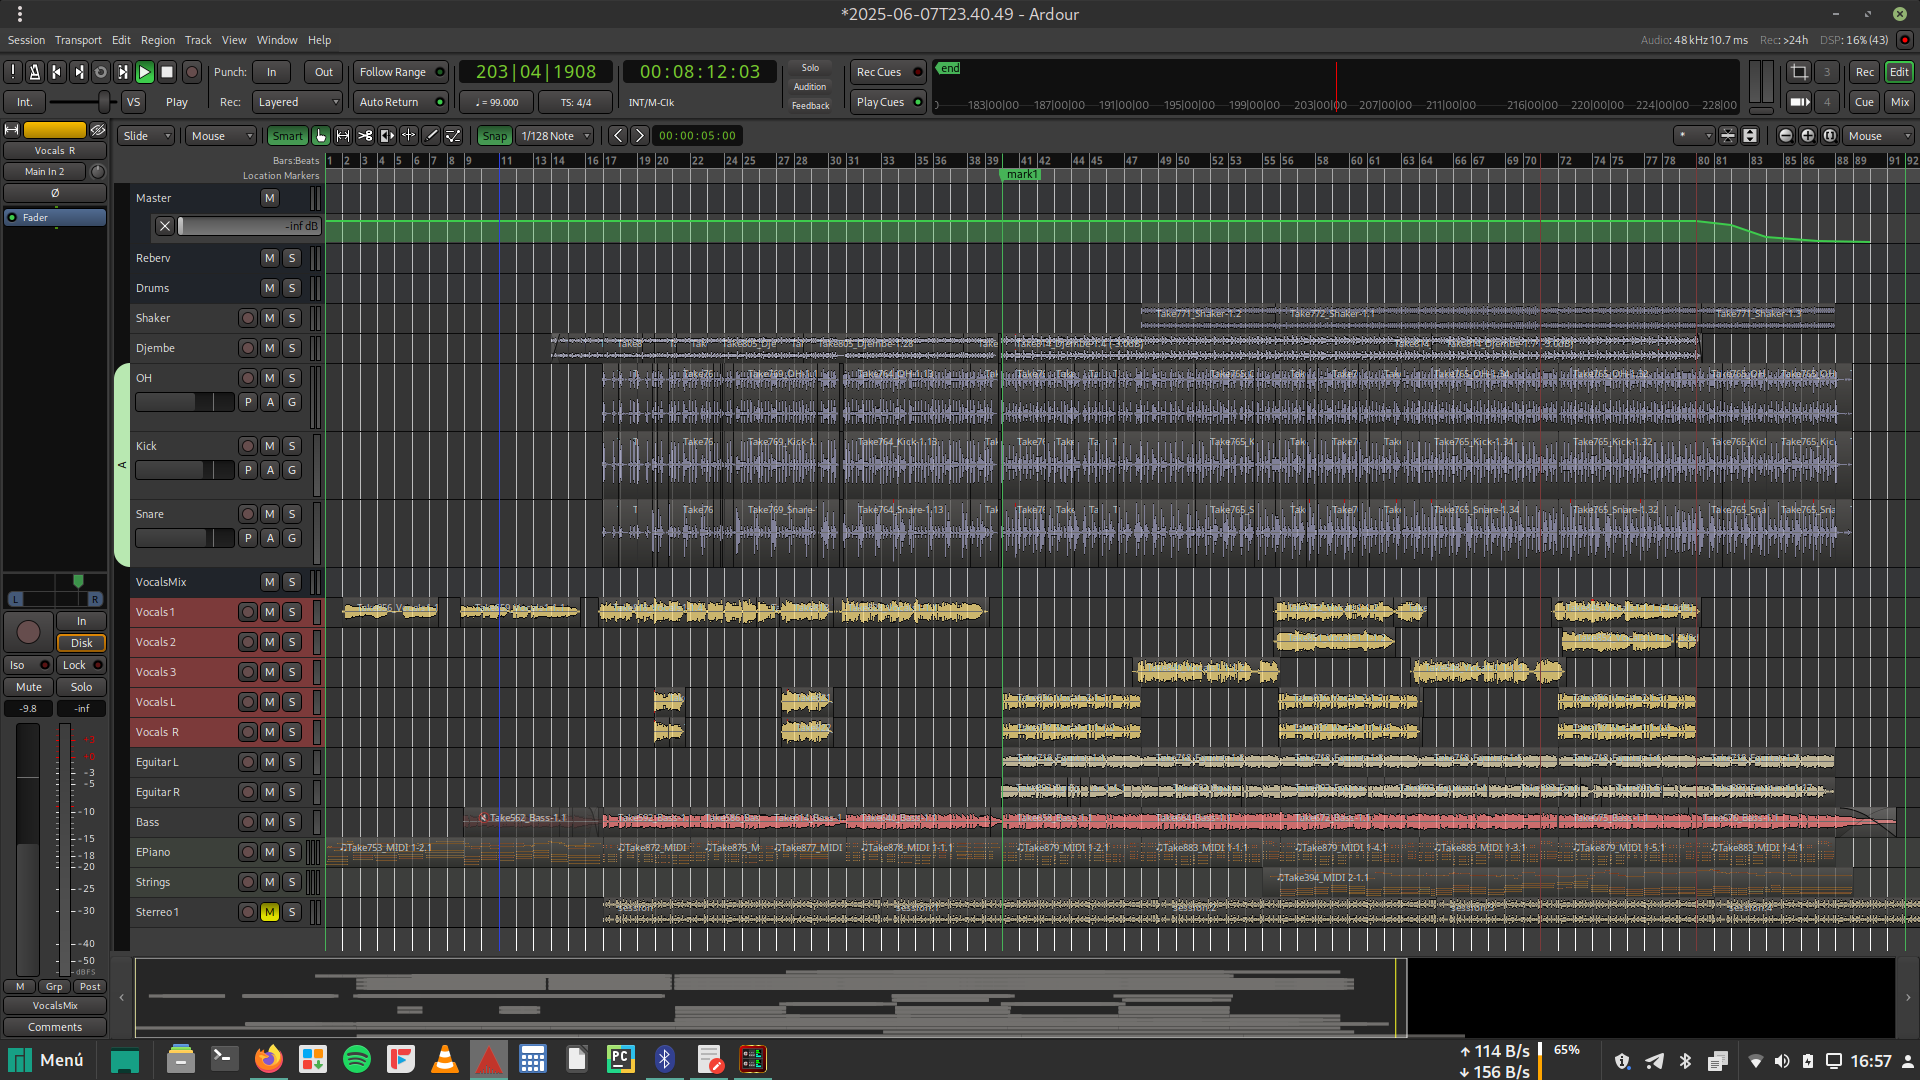Viewport: 1920px width, 1080px height.
Task: Open the Layered record mode dropdown
Action: tap(296, 102)
